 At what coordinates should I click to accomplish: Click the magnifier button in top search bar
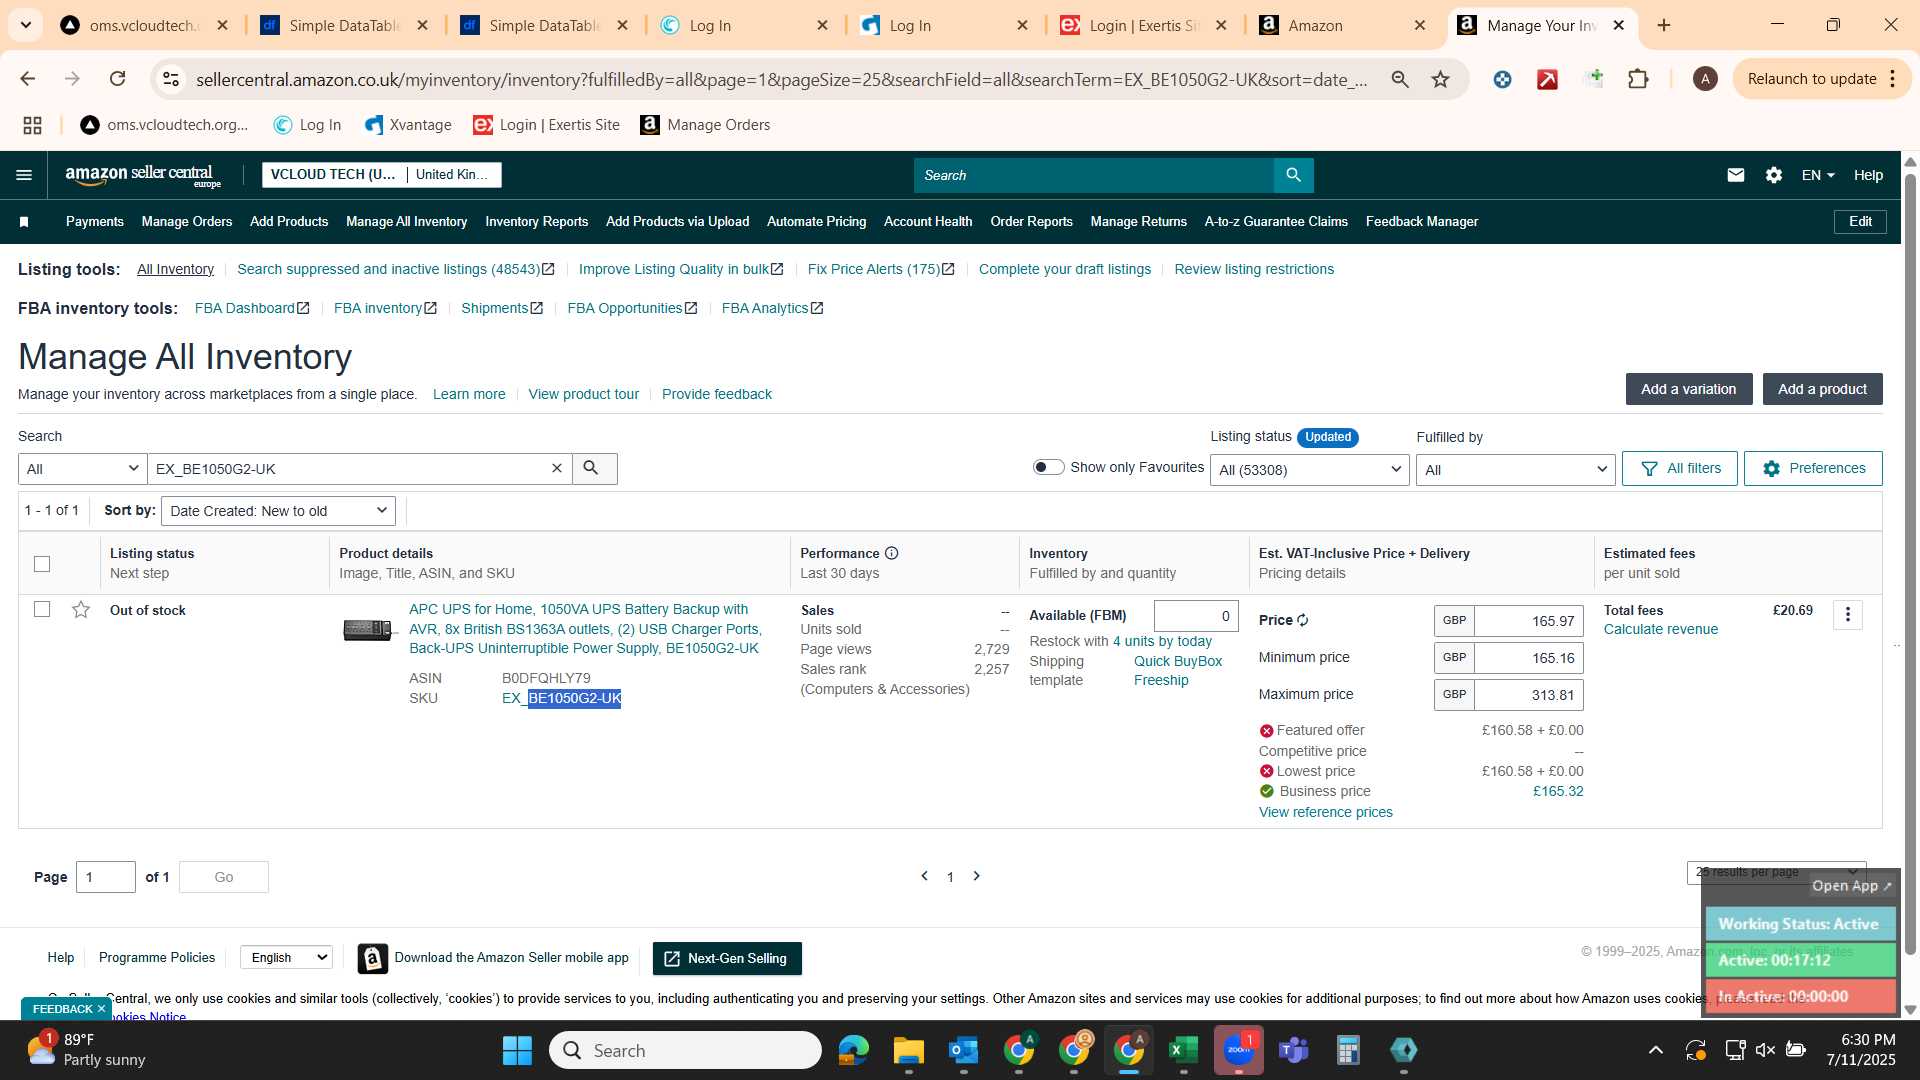click(1294, 175)
